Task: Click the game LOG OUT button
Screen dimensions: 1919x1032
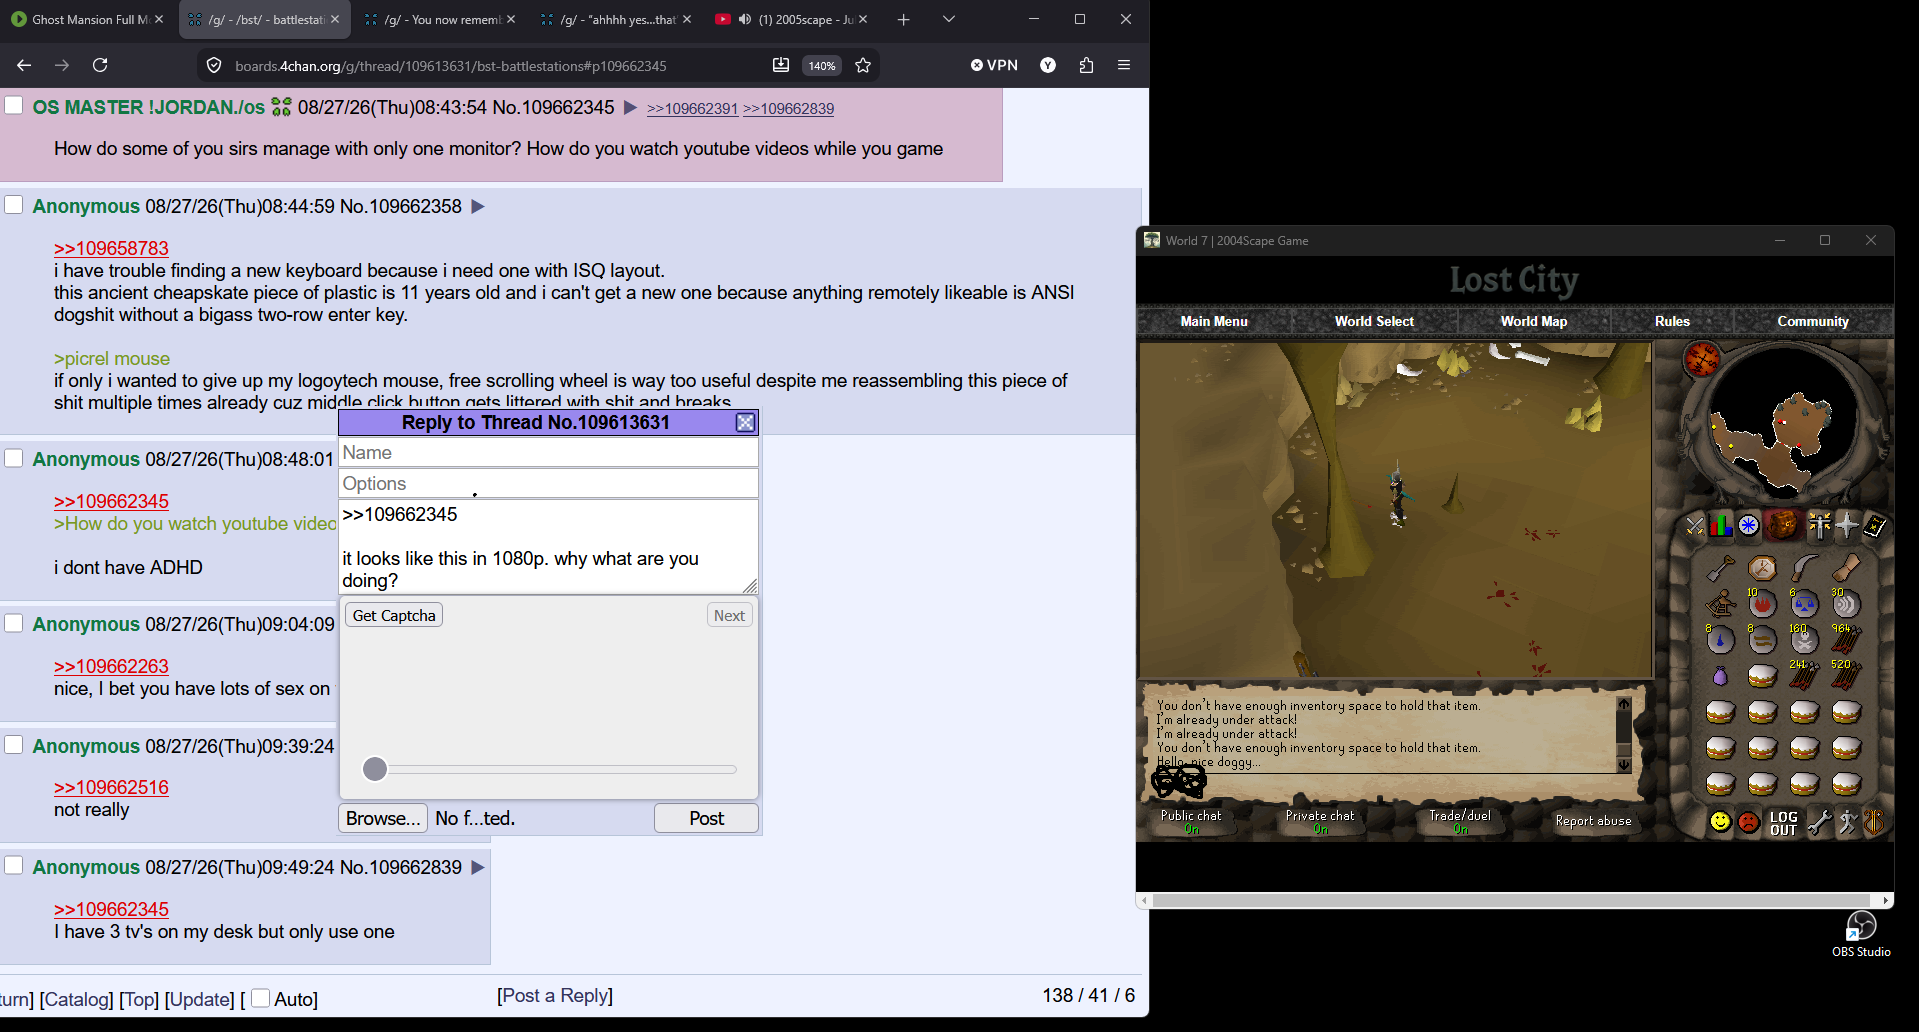Action: tap(1783, 823)
